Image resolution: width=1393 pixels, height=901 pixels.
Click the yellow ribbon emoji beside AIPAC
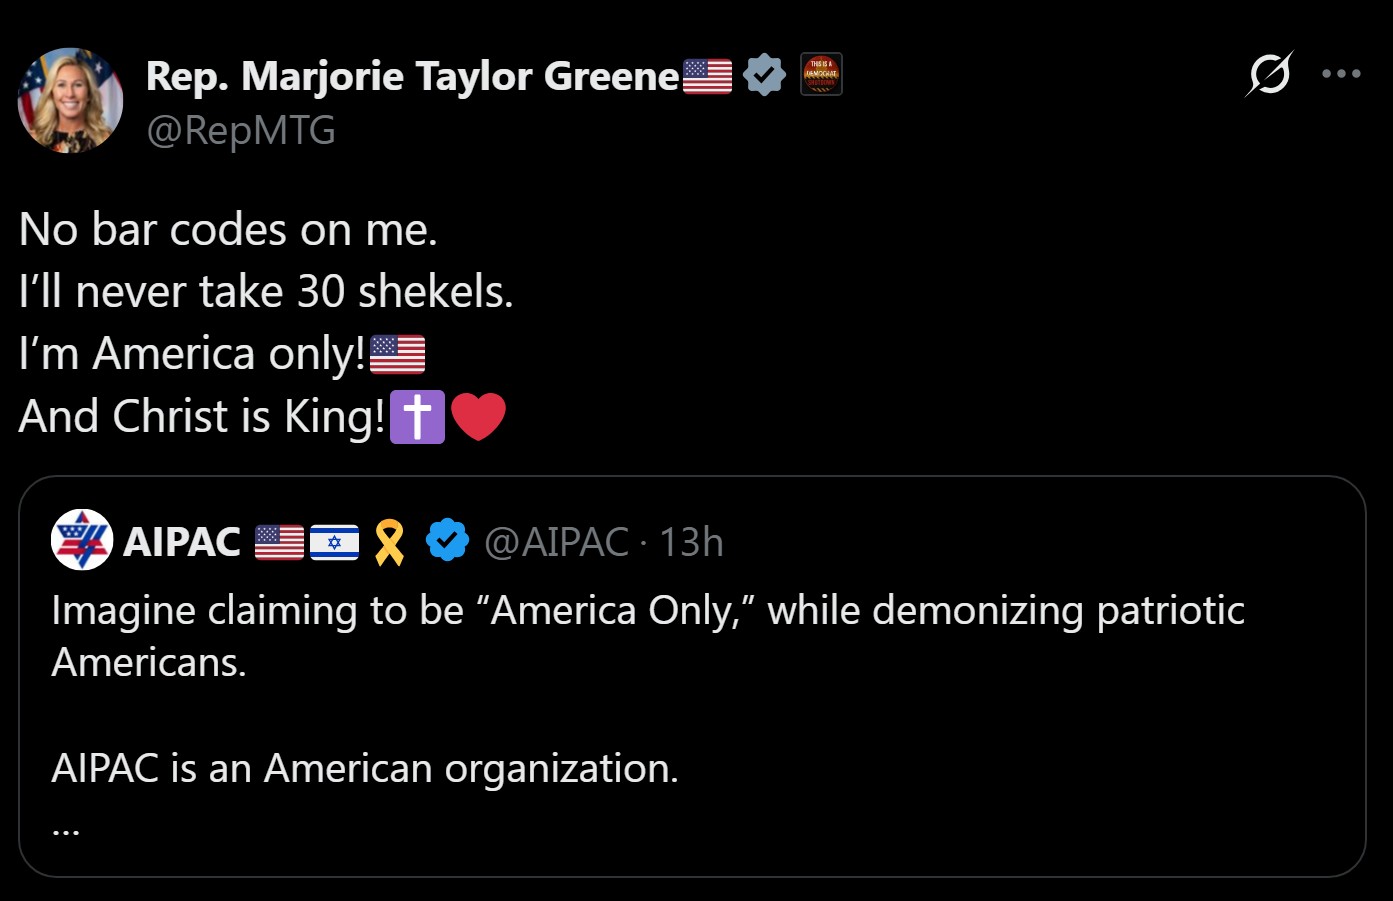pyautogui.click(x=389, y=542)
